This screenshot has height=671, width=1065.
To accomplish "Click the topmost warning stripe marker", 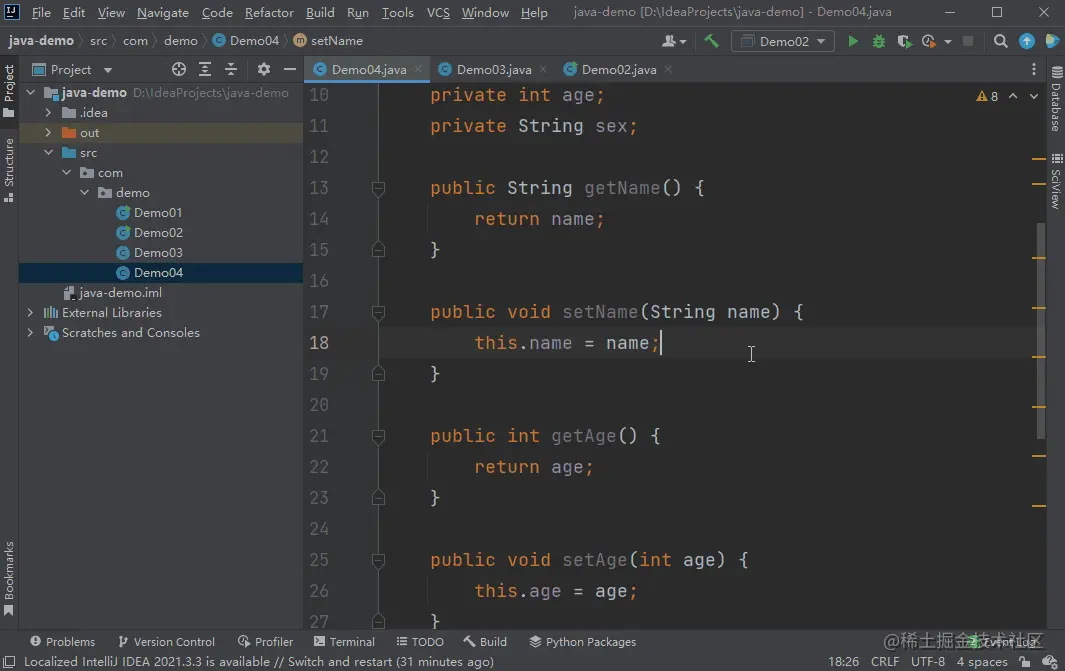I will point(1039,159).
